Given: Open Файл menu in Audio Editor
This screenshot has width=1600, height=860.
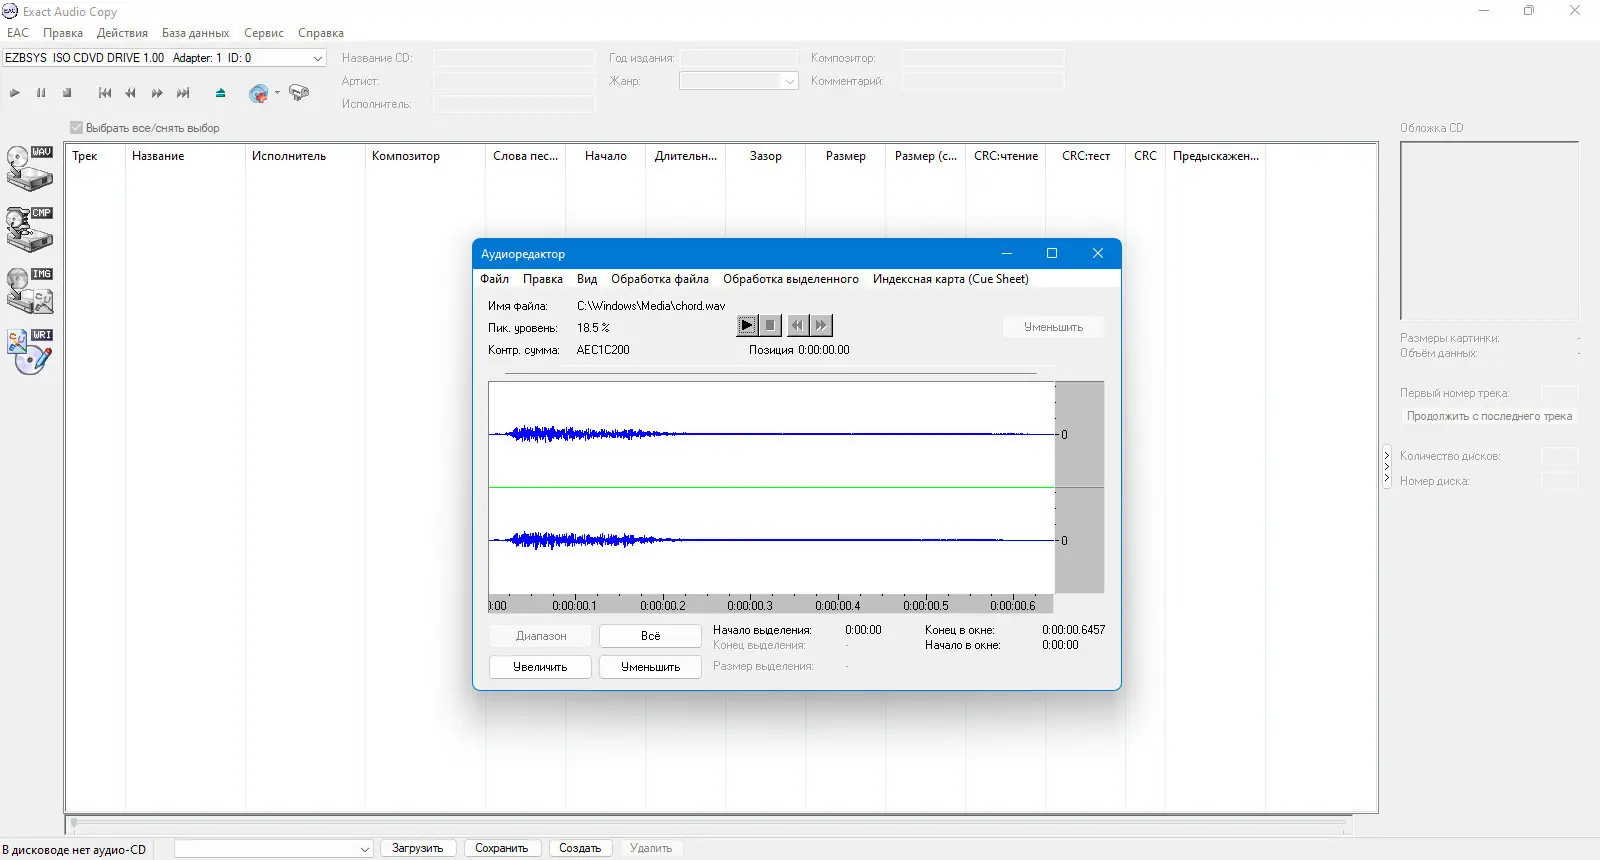Looking at the screenshot, I should tap(494, 279).
